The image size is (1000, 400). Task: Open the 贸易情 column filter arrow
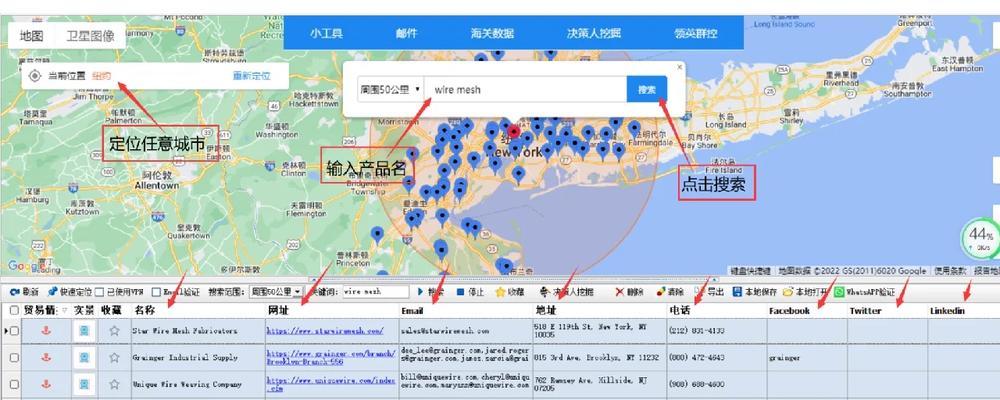65,311
